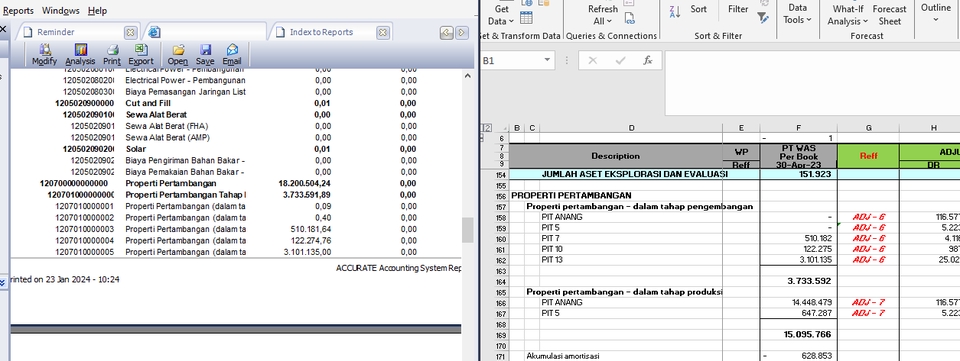Click Enter checkmark in formula bar

[x=621, y=61]
